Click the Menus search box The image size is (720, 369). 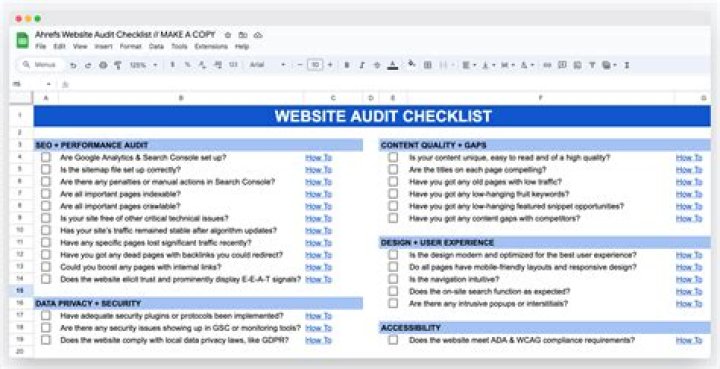(x=40, y=65)
